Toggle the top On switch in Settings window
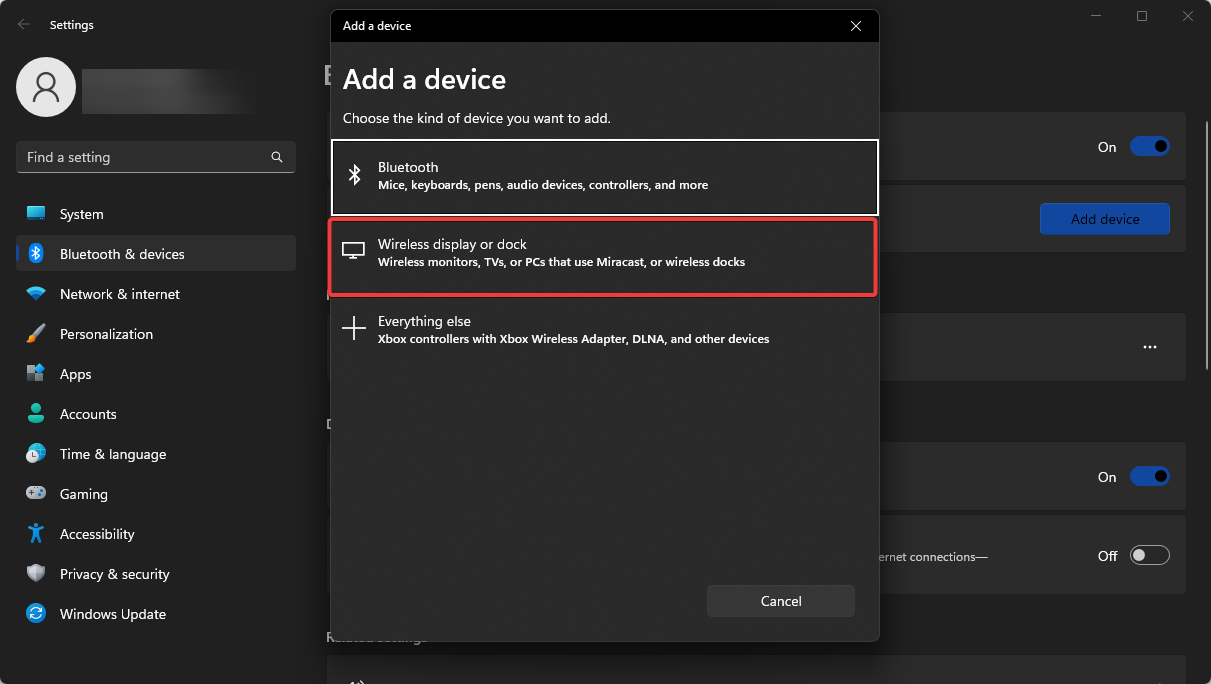The height and width of the screenshot is (684, 1211). [x=1150, y=146]
